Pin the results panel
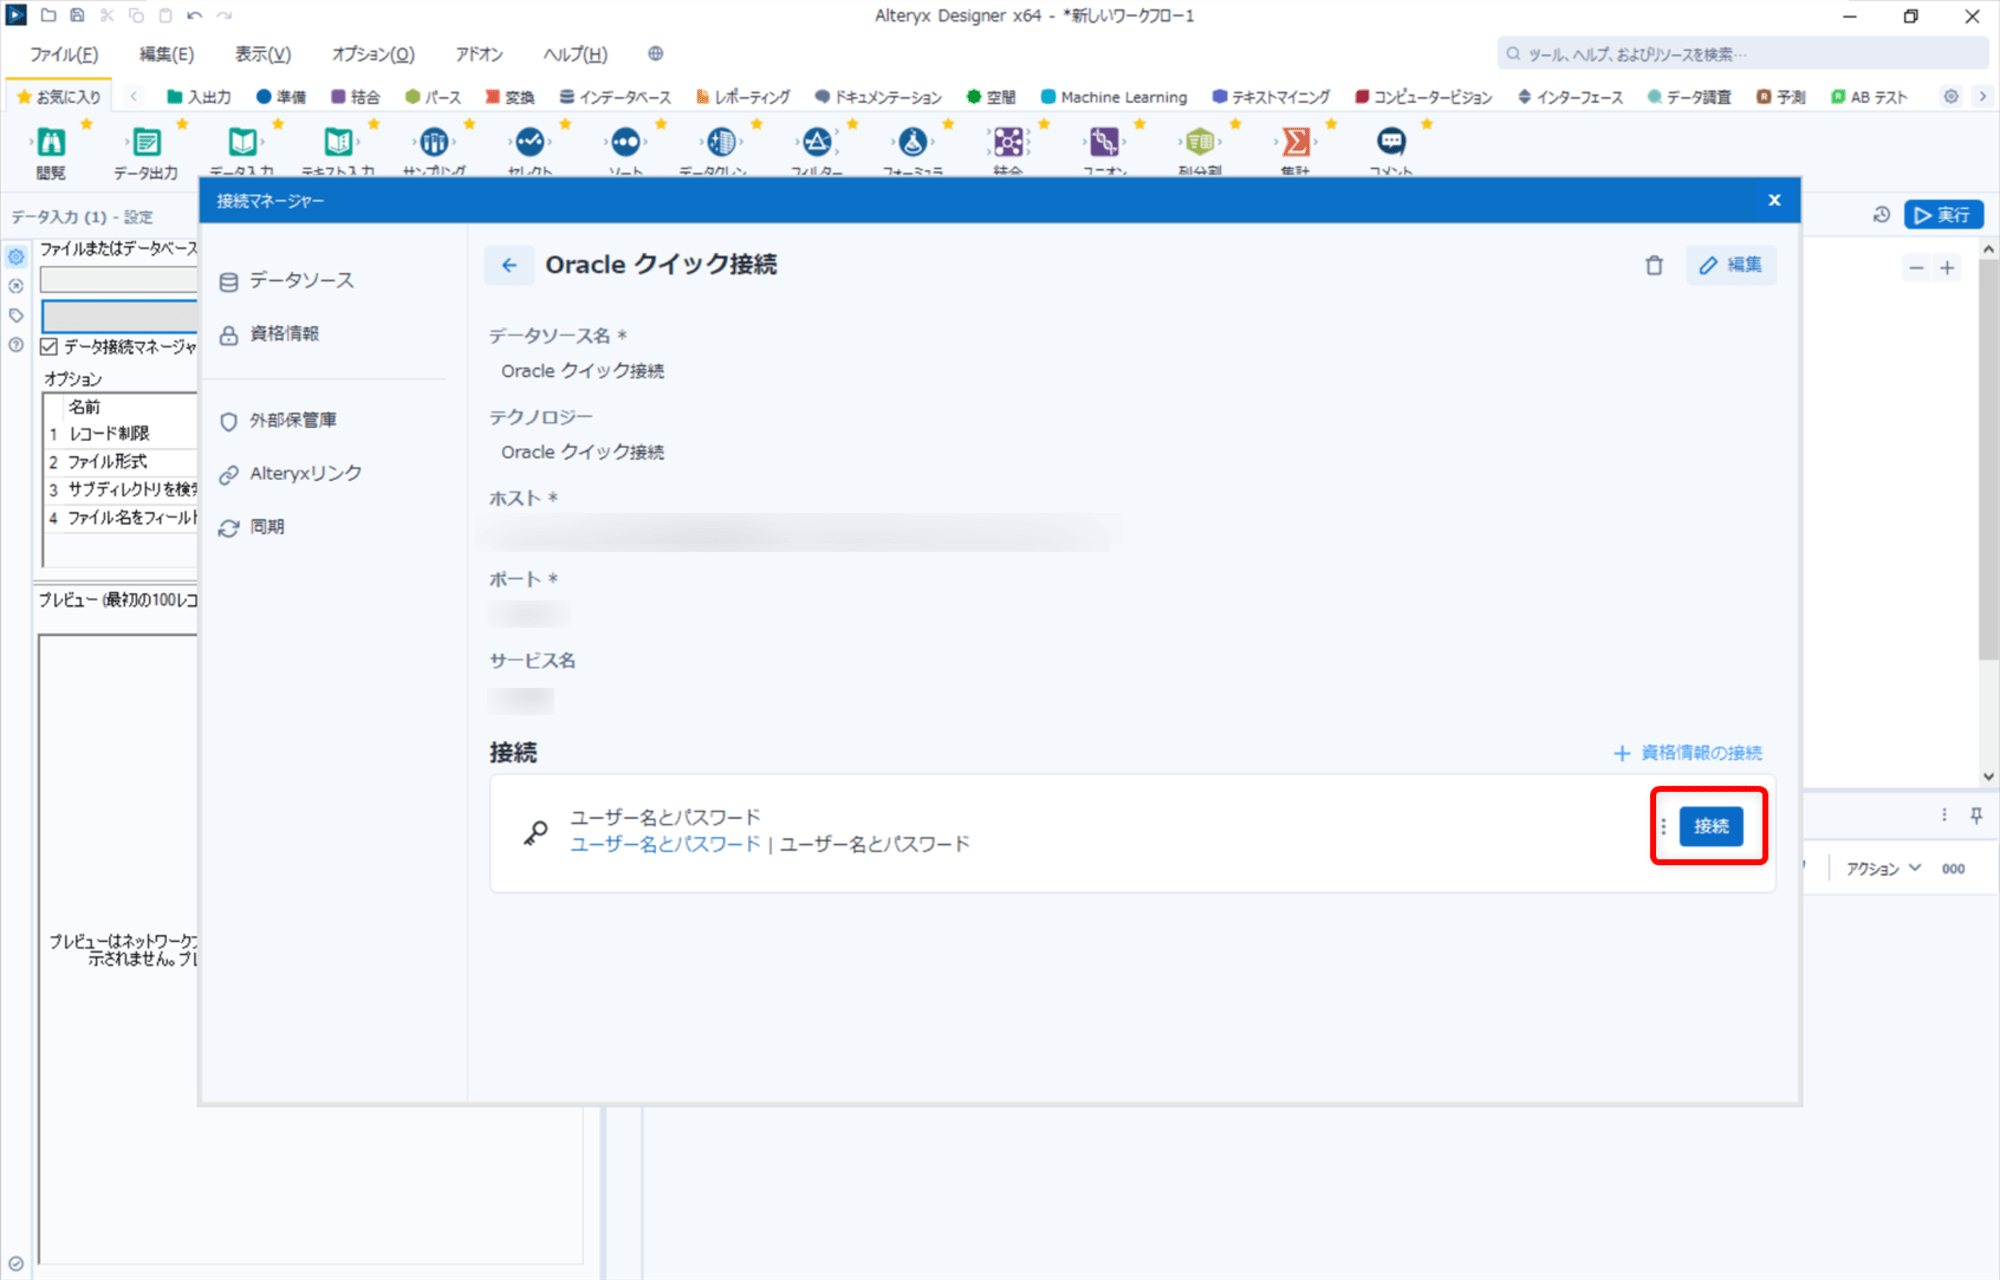 [x=1976, y=815]
